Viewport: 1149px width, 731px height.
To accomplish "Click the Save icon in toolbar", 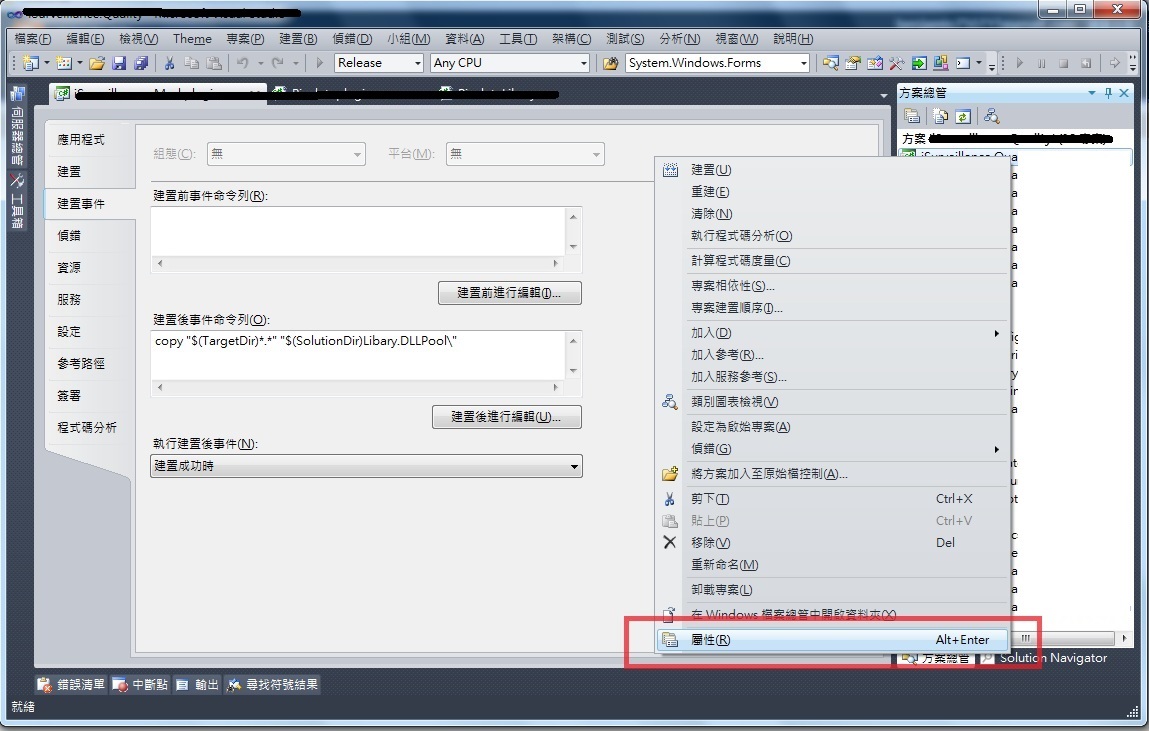I will (119, 63).
